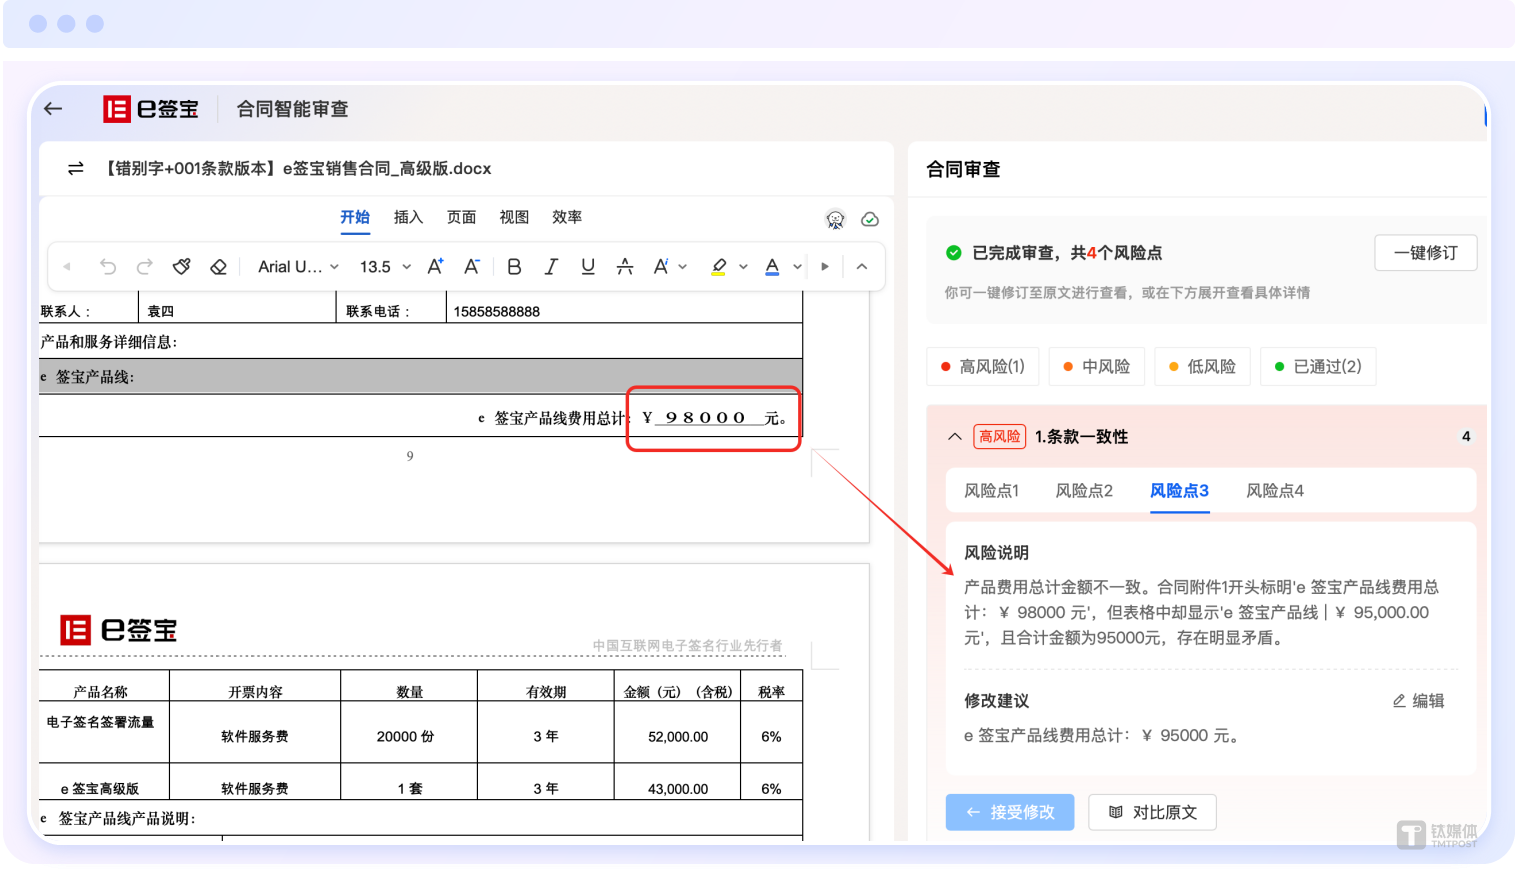
Task: Apply the highlight color pen
Action: (718, 266)
